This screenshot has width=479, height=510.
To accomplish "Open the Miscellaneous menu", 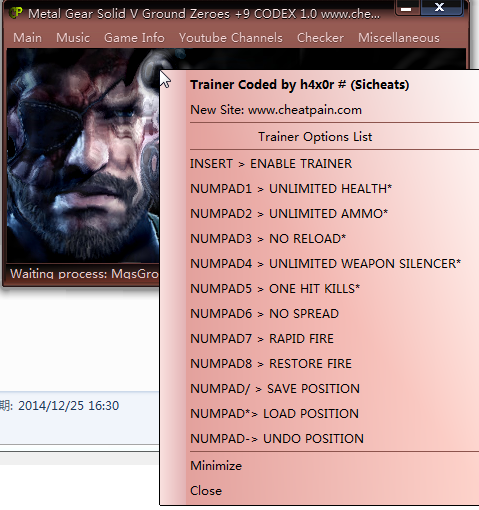I will pyautogui.click(x=399, y=38).
